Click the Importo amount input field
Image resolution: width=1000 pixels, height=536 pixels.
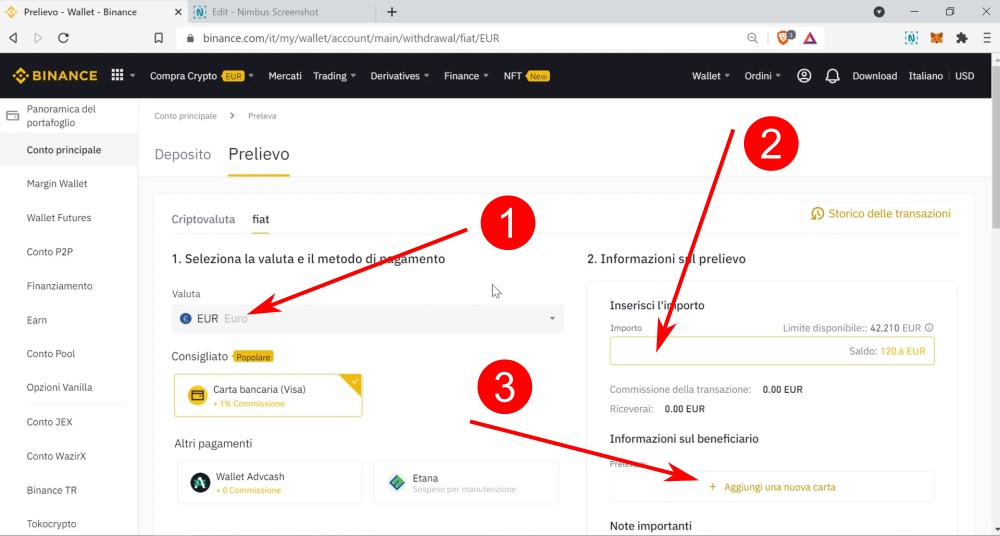coord(772,351)
